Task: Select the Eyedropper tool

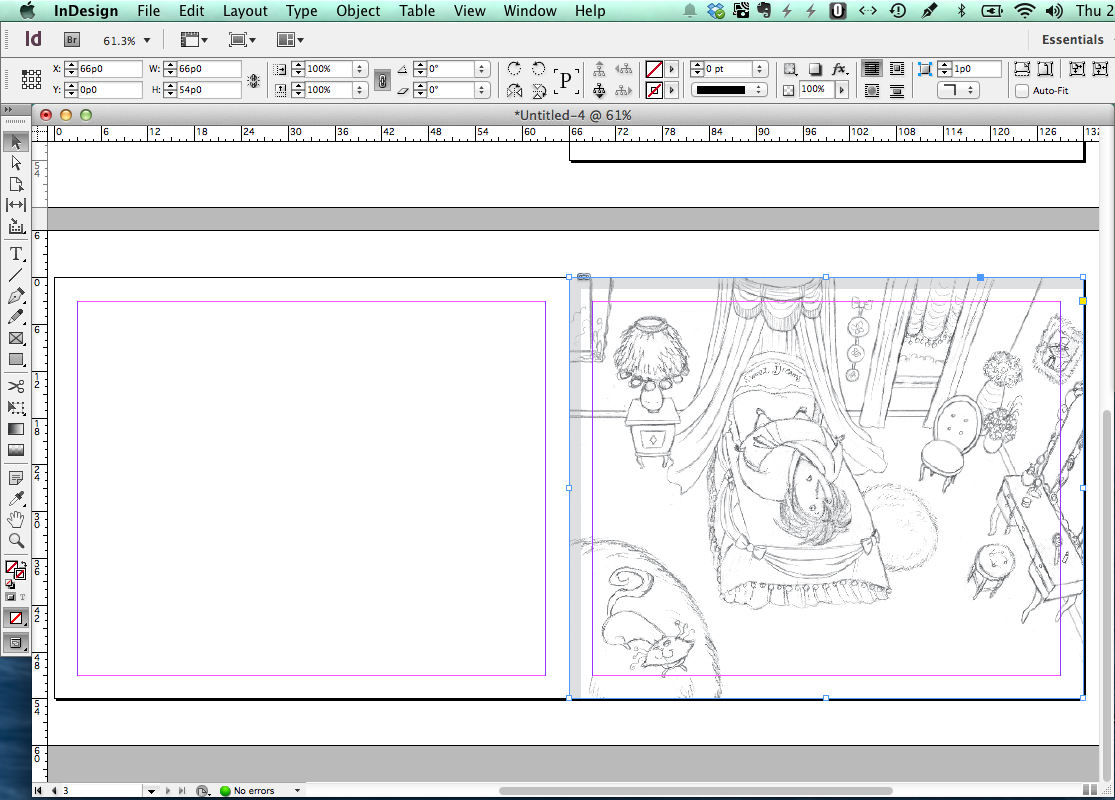Action: [x=16, y=498]
